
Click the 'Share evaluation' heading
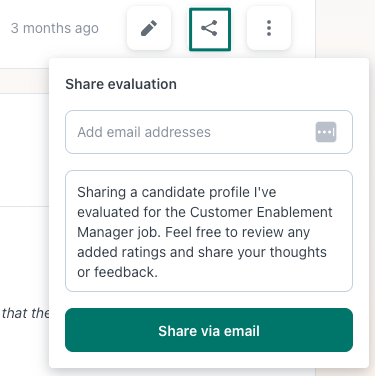[121, 84]
